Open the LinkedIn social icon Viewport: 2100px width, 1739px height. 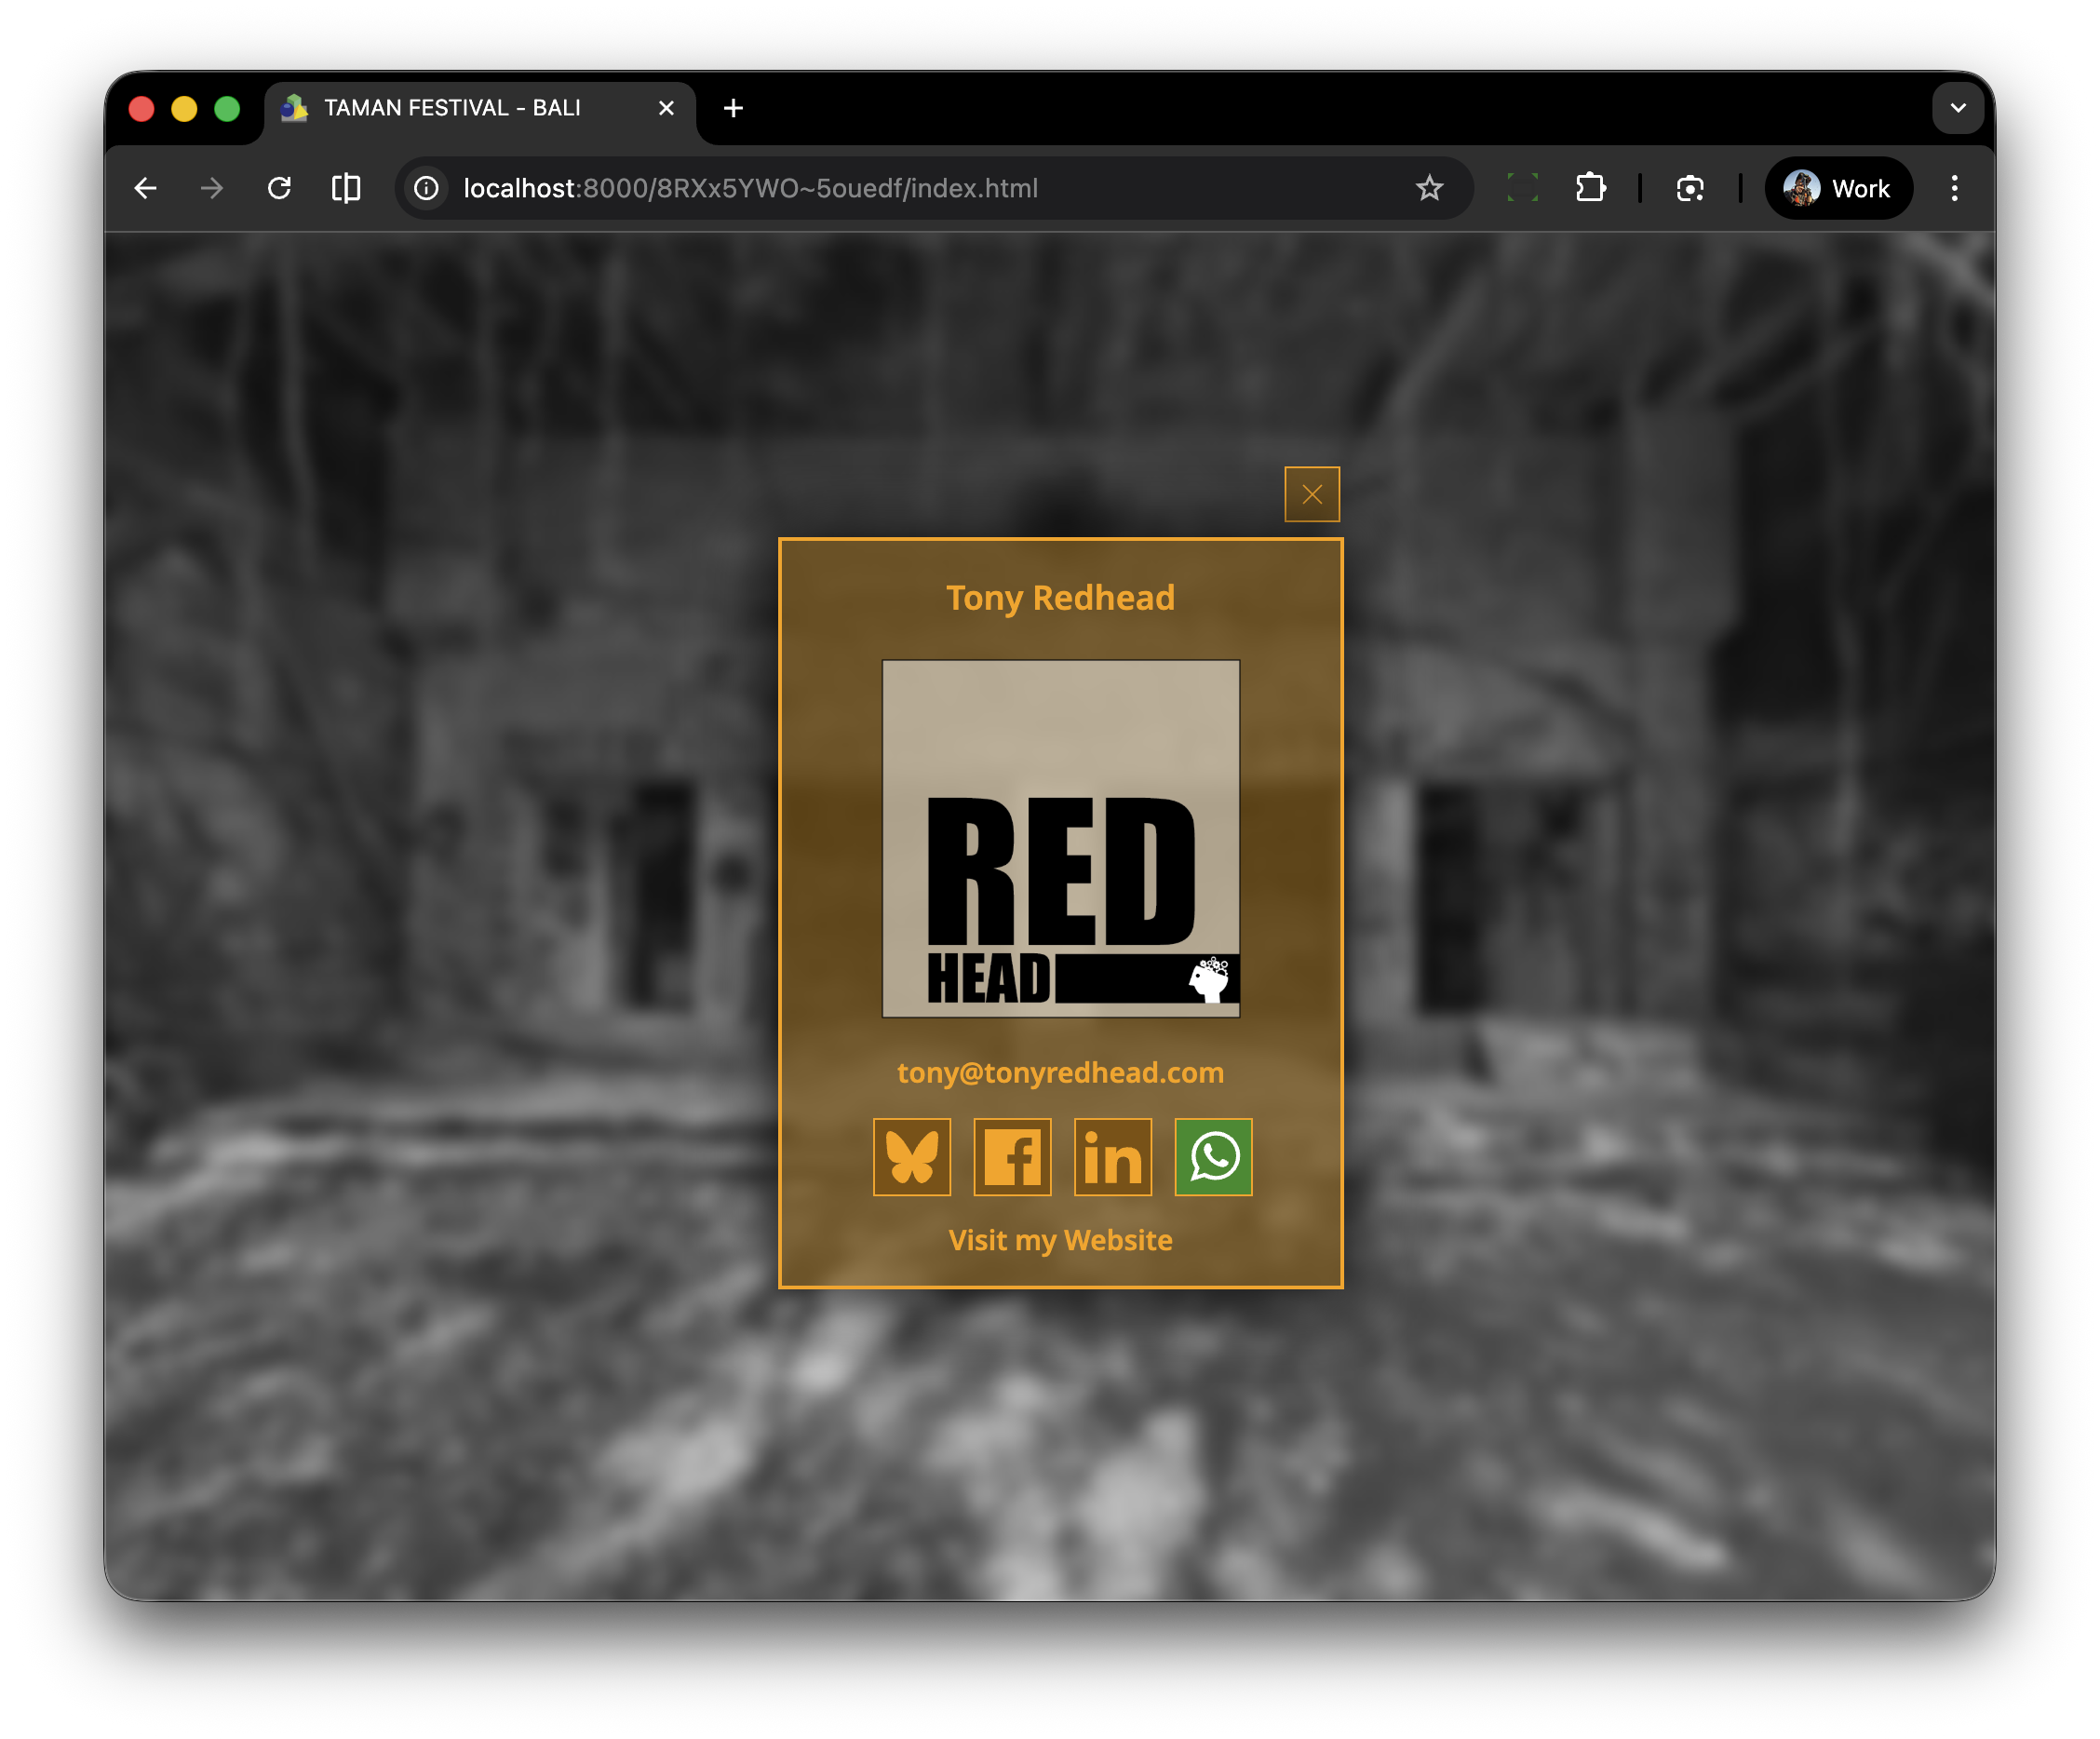tap(1112, 1157)
